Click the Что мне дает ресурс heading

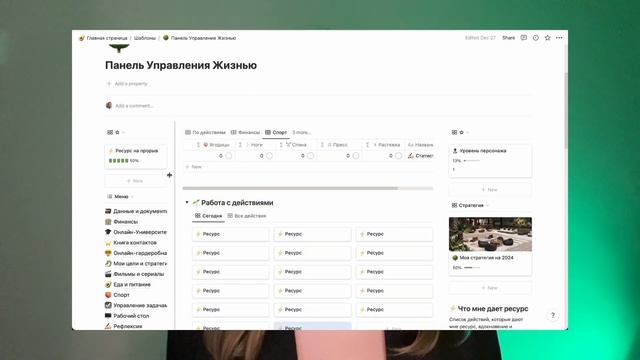(x=493, y=309)
